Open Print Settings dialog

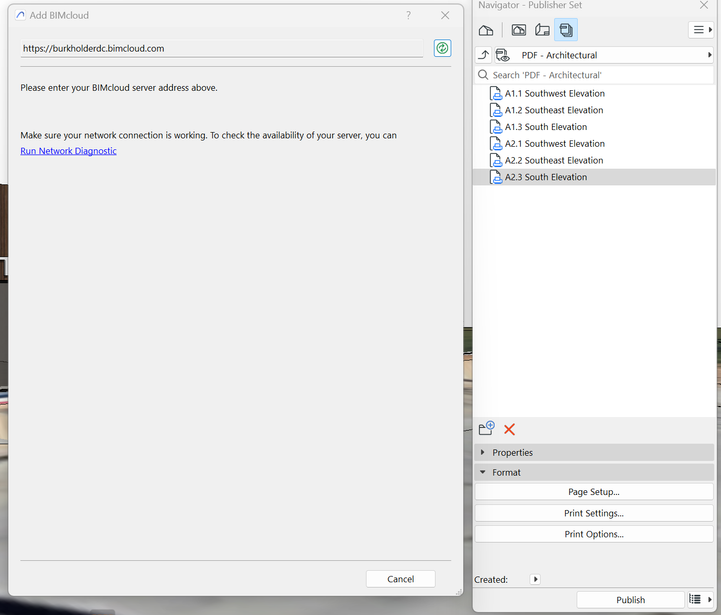coord(594,513)
